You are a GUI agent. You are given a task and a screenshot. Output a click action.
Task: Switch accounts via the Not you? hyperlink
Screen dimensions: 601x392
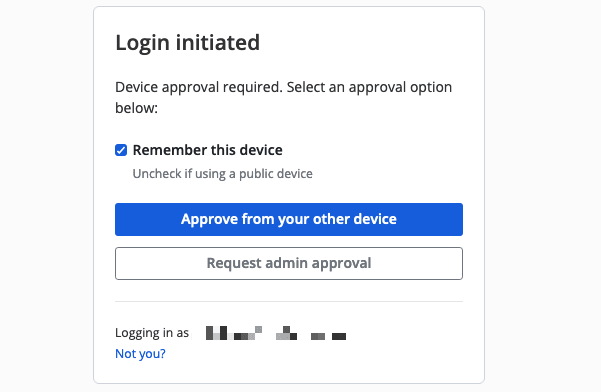[x=140, y=353]
